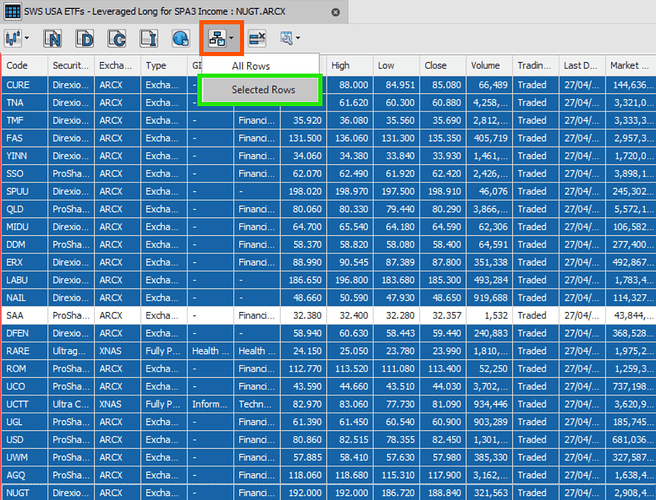Image resolution: width=656 pixels, height=500 pixels.
Task: Select the SPUU code cell
Action: coord(25,191)
